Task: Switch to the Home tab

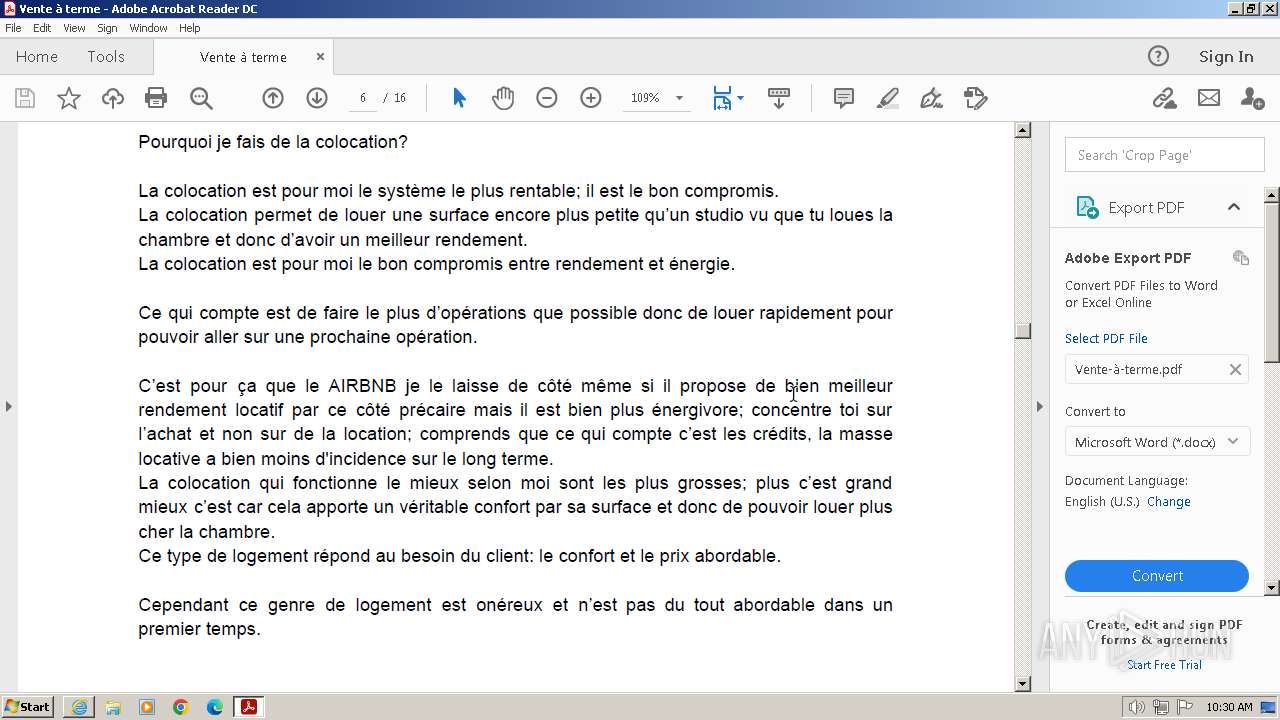Action: point(37,57)
